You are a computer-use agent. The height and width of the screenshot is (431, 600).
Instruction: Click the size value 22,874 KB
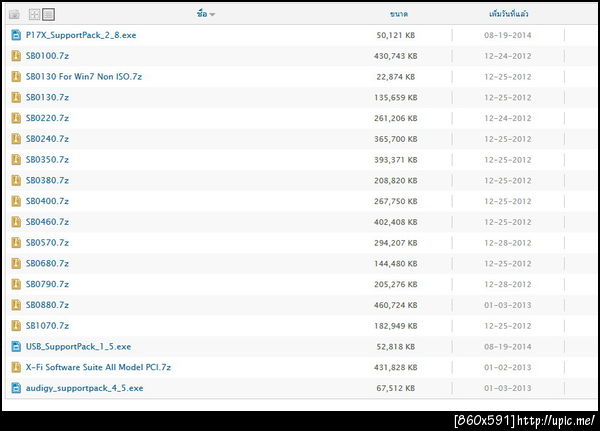coord(396,77)
